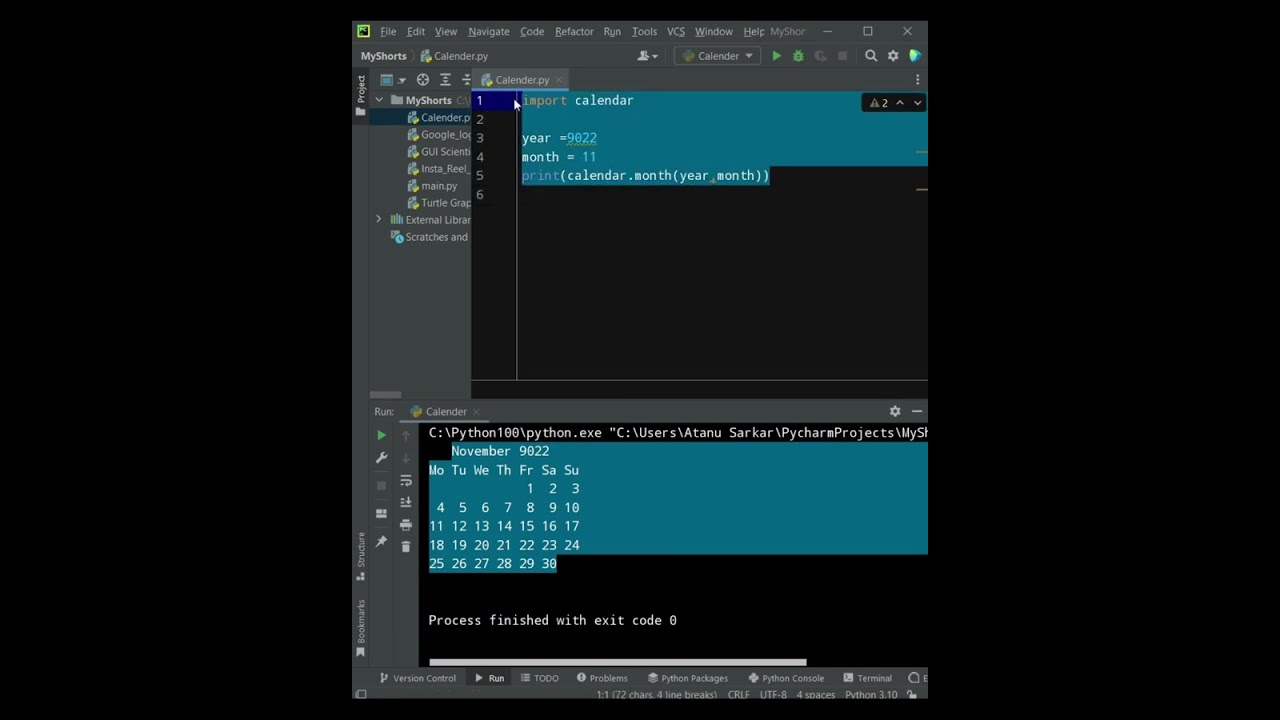Open the View menu
Image resolution: width=1280 pixels, height=720 pixels.
pyautogui.click(x=446, y=32)
